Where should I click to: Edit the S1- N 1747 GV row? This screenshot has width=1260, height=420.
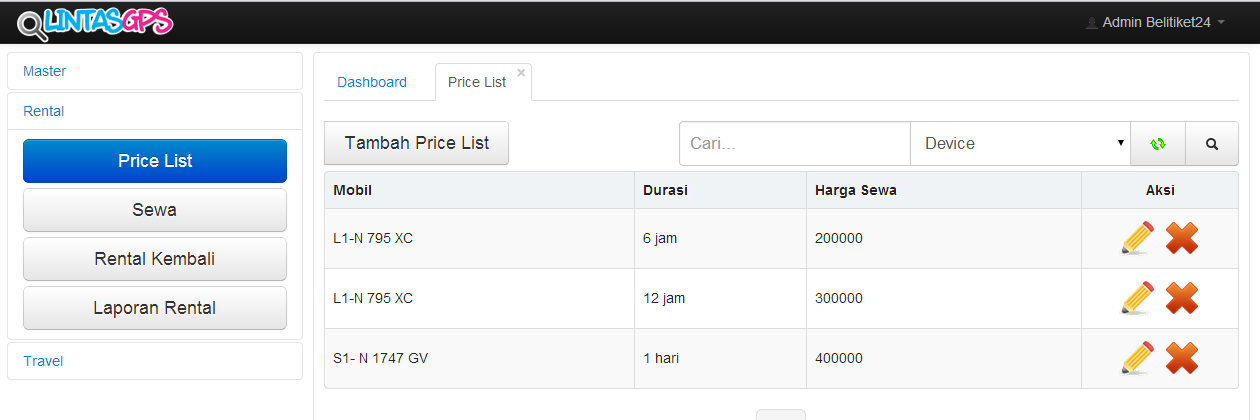(x=1138, y=358)
